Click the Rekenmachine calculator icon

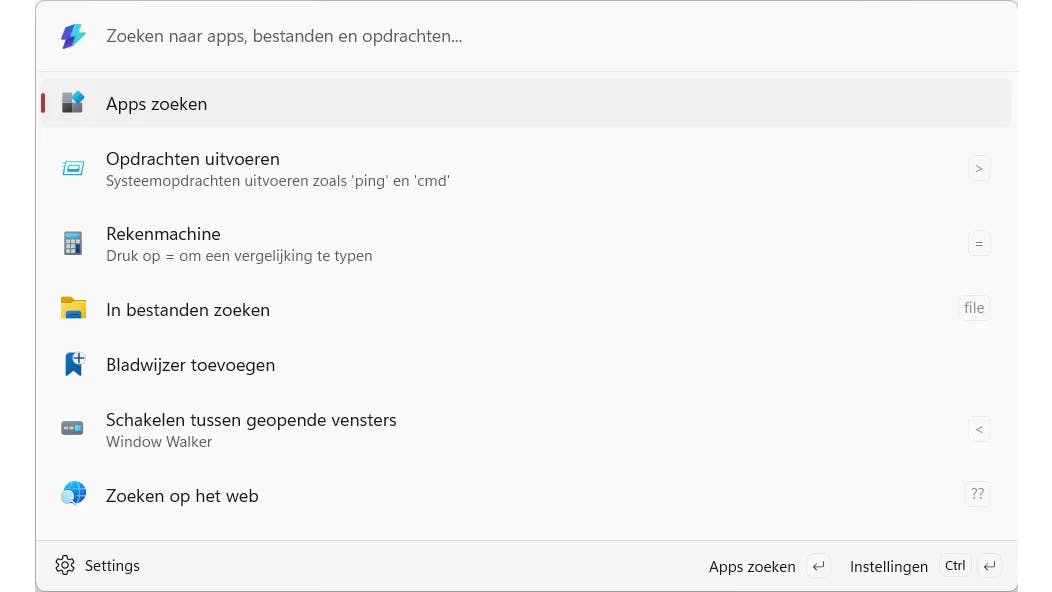tap(73, 243)
